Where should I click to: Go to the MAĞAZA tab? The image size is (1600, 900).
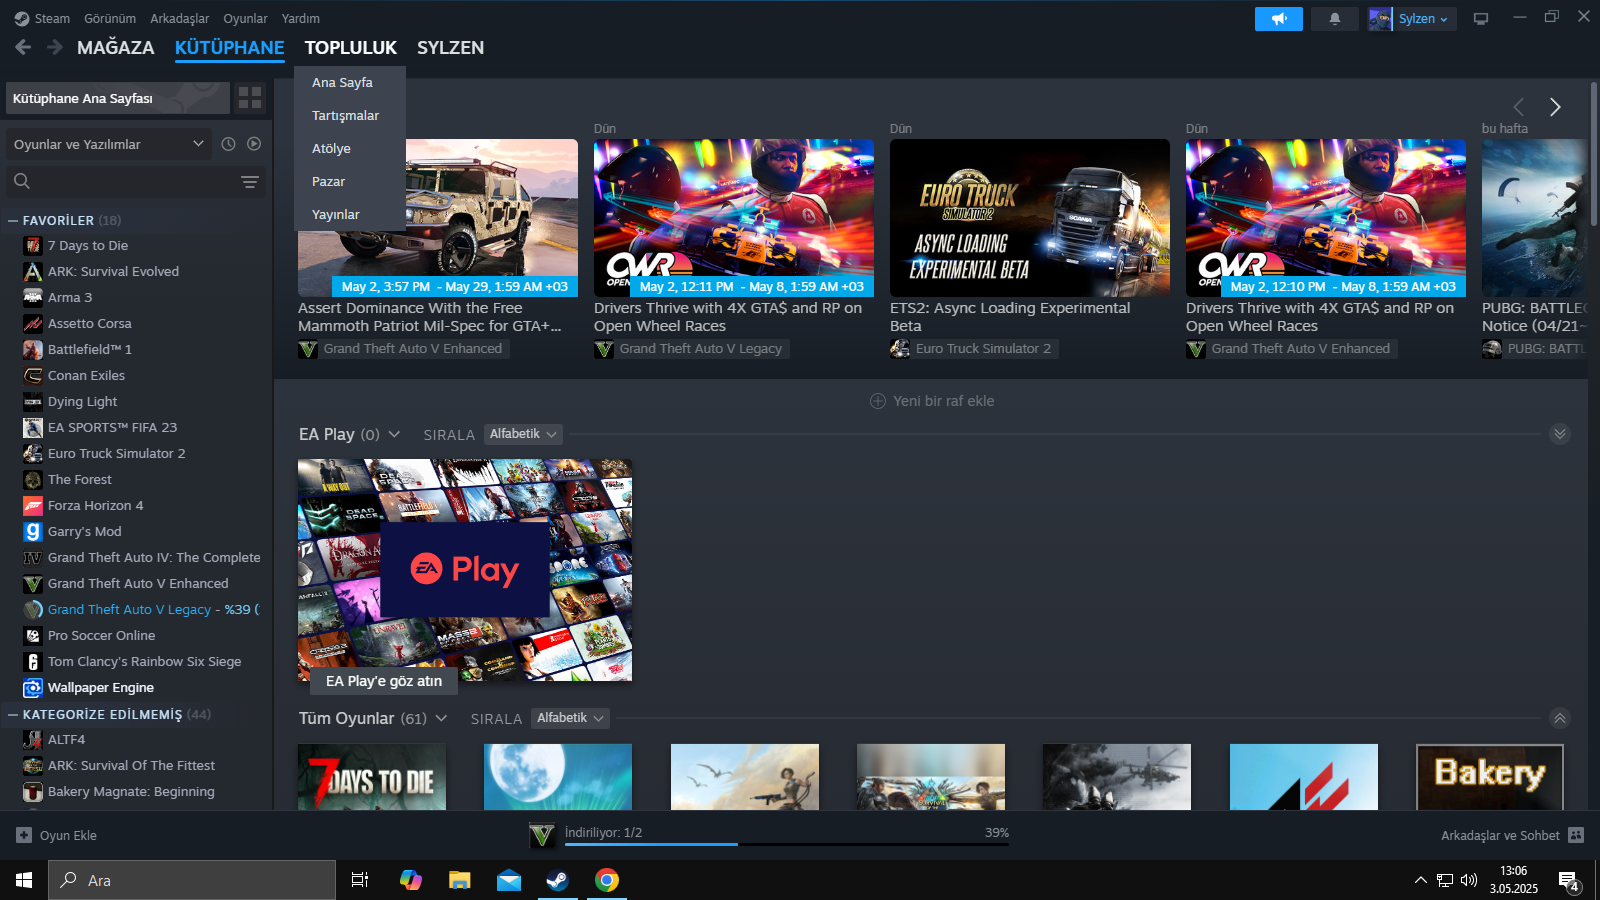point(116,47)
